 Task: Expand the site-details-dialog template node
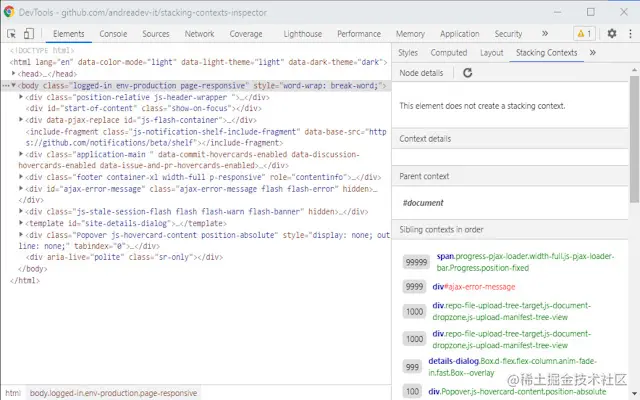[x=22, y=223]
